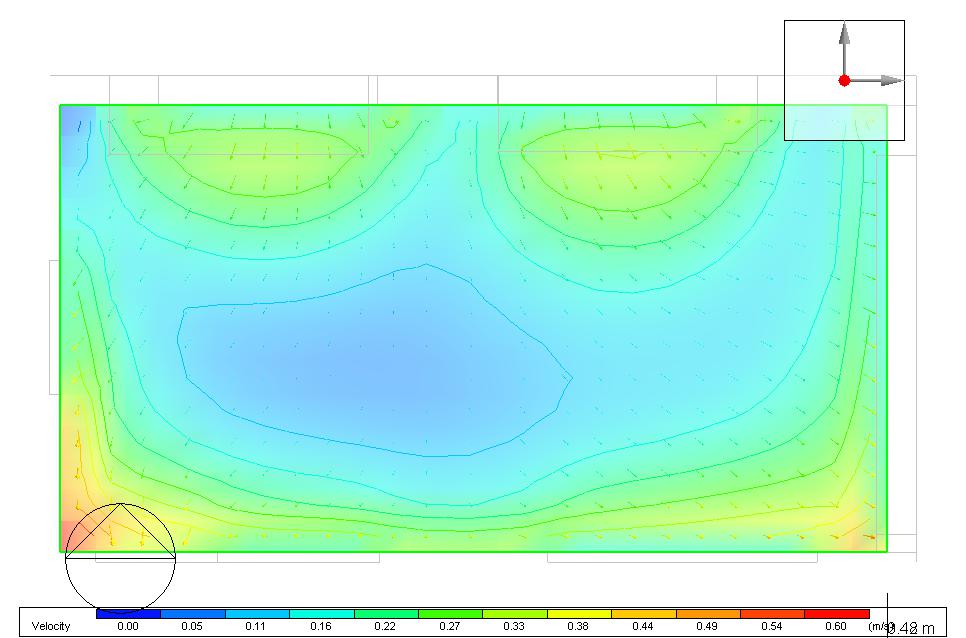Click the 0.60 legend value
The height and width of the screenshot is (638, 966).
point(835,626)
